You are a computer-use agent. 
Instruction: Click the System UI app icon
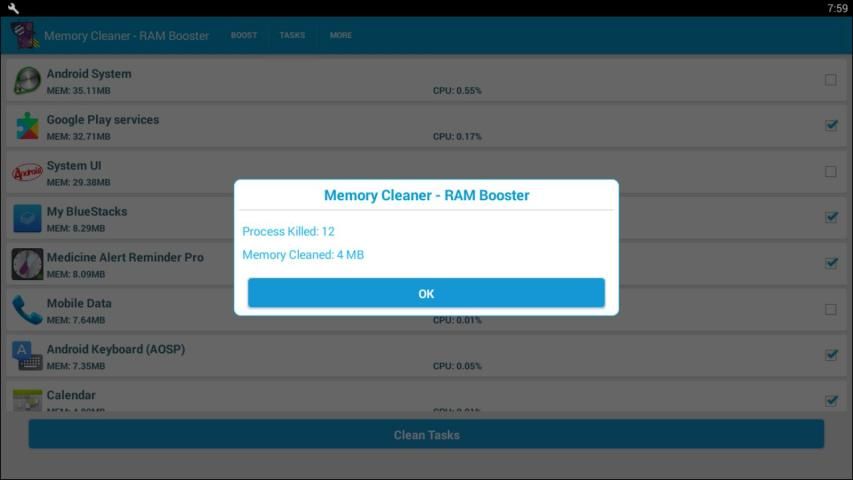[x=27, y=172]
